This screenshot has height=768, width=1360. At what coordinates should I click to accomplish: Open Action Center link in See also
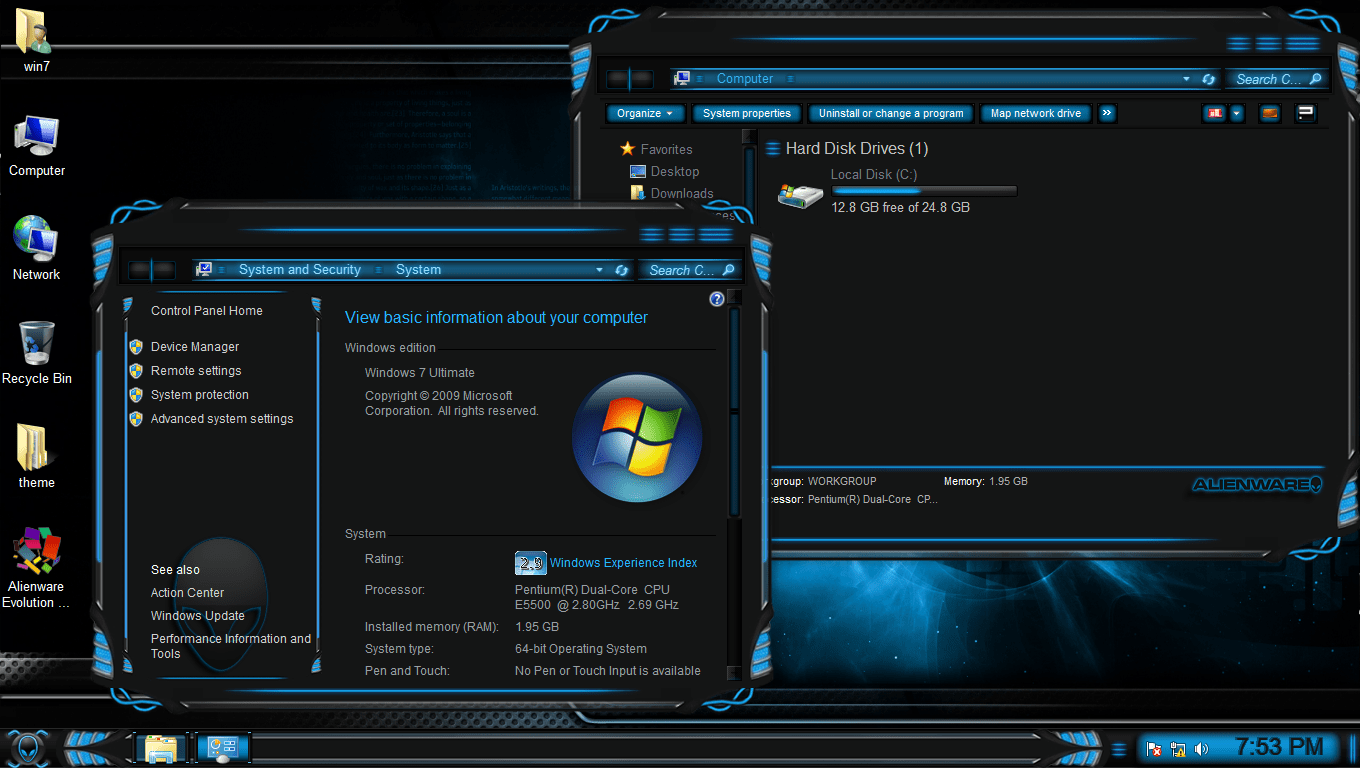(x=187, y=593)
